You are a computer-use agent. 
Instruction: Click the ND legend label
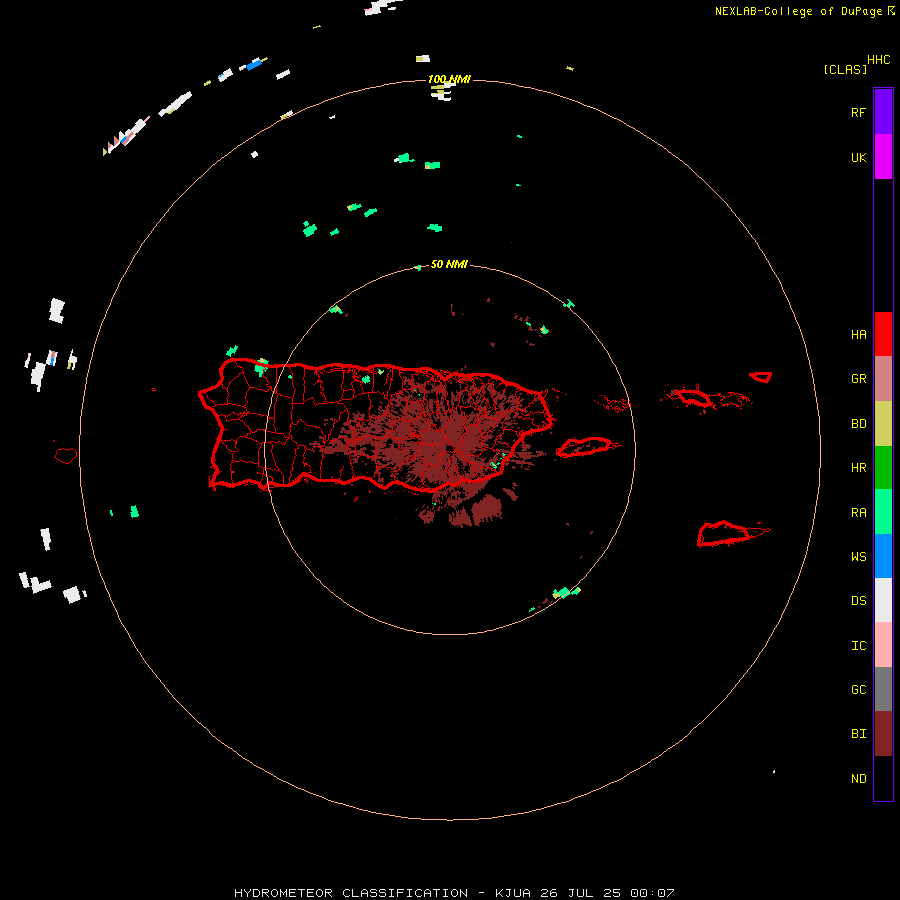tap(858, 779)
